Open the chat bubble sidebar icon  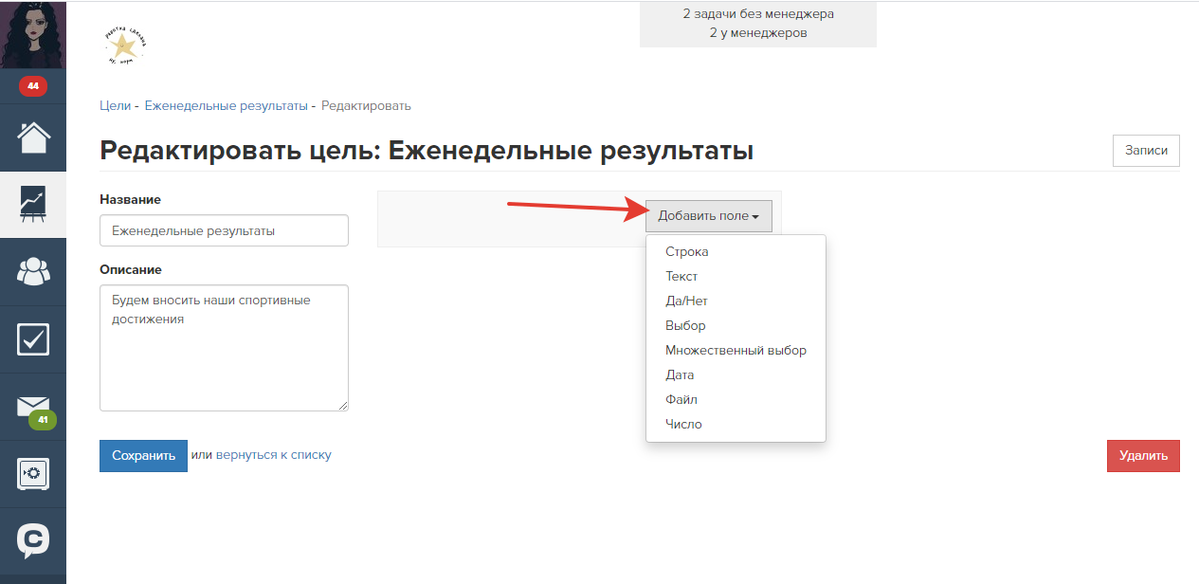(x=33, y=540)
